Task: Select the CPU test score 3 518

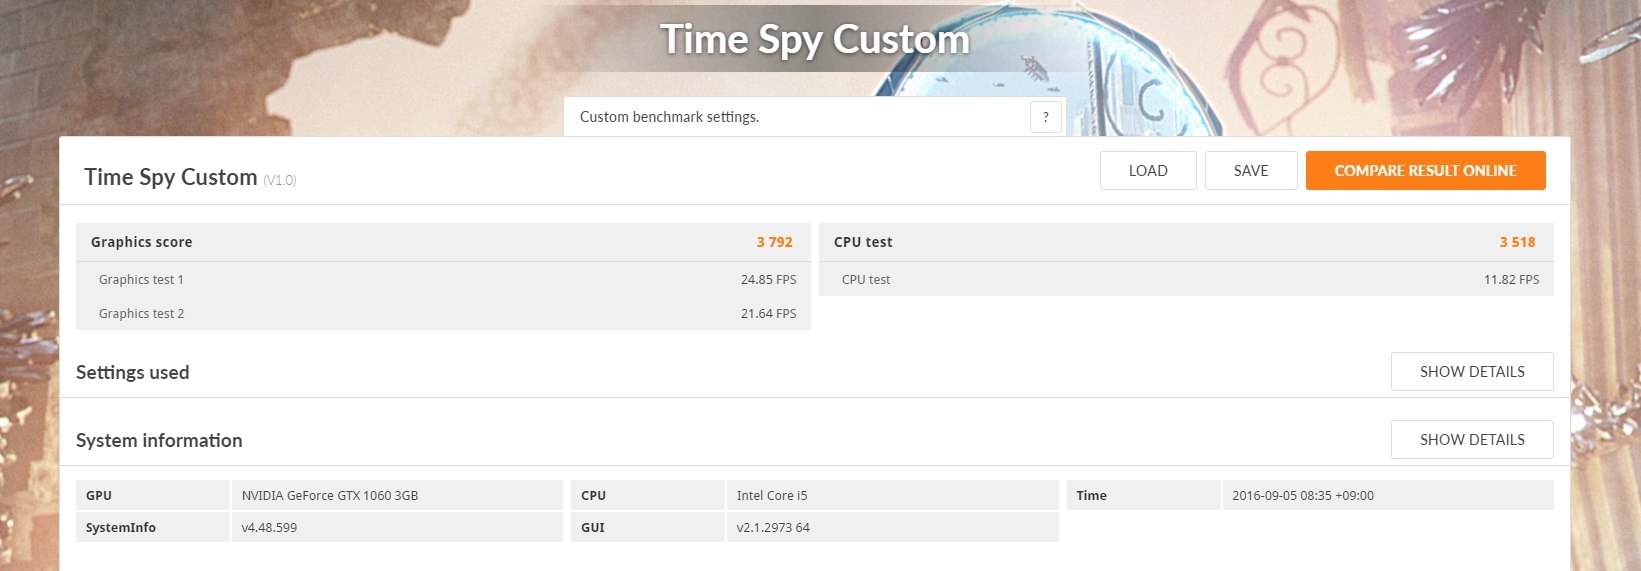Action: [x=1517, y=242]
